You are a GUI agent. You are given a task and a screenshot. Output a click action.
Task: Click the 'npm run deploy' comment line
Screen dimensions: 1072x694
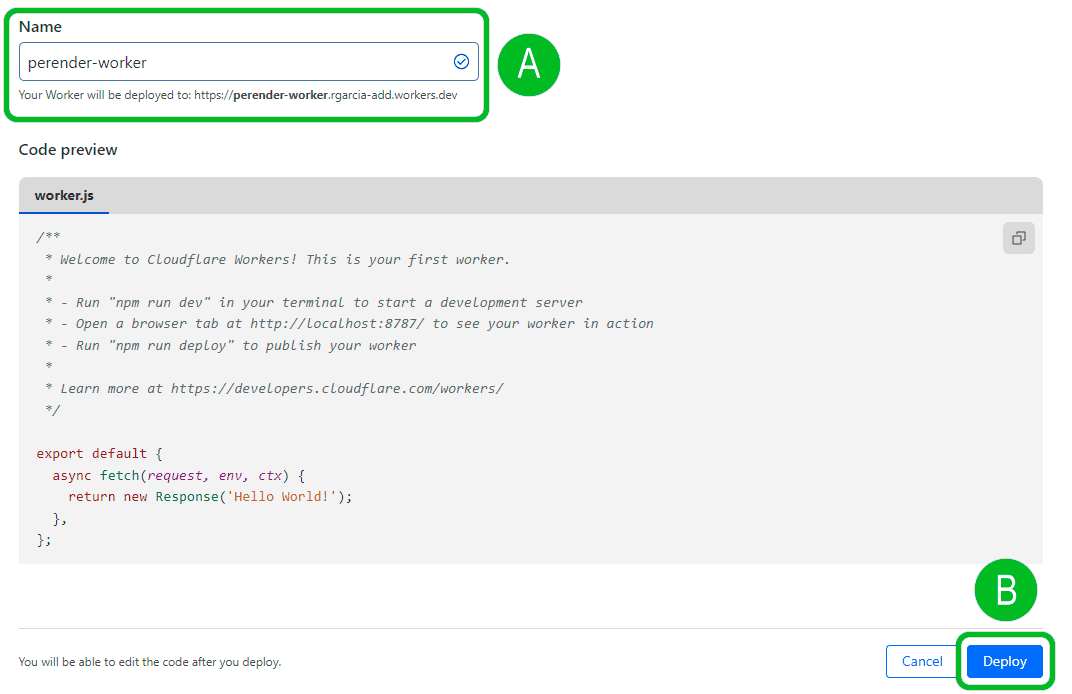point(230,345)
